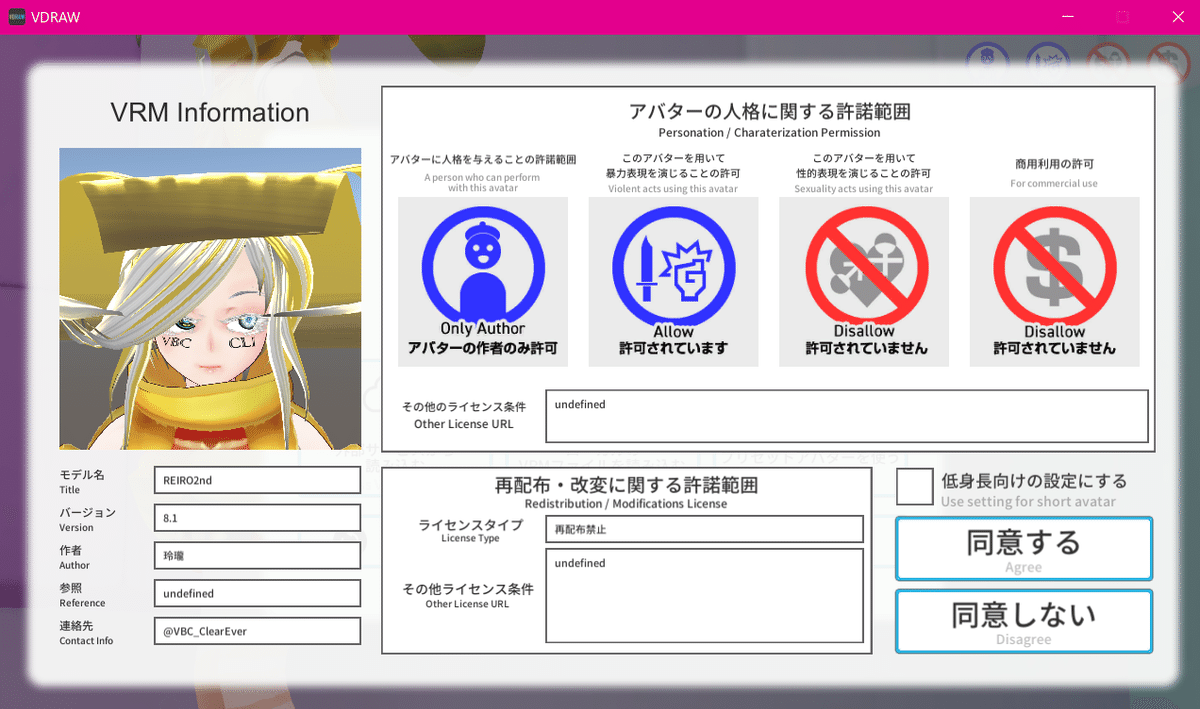Minimize the VDRAW window
This screenshot has width=1200, height=709.
tap(1067, 16)
